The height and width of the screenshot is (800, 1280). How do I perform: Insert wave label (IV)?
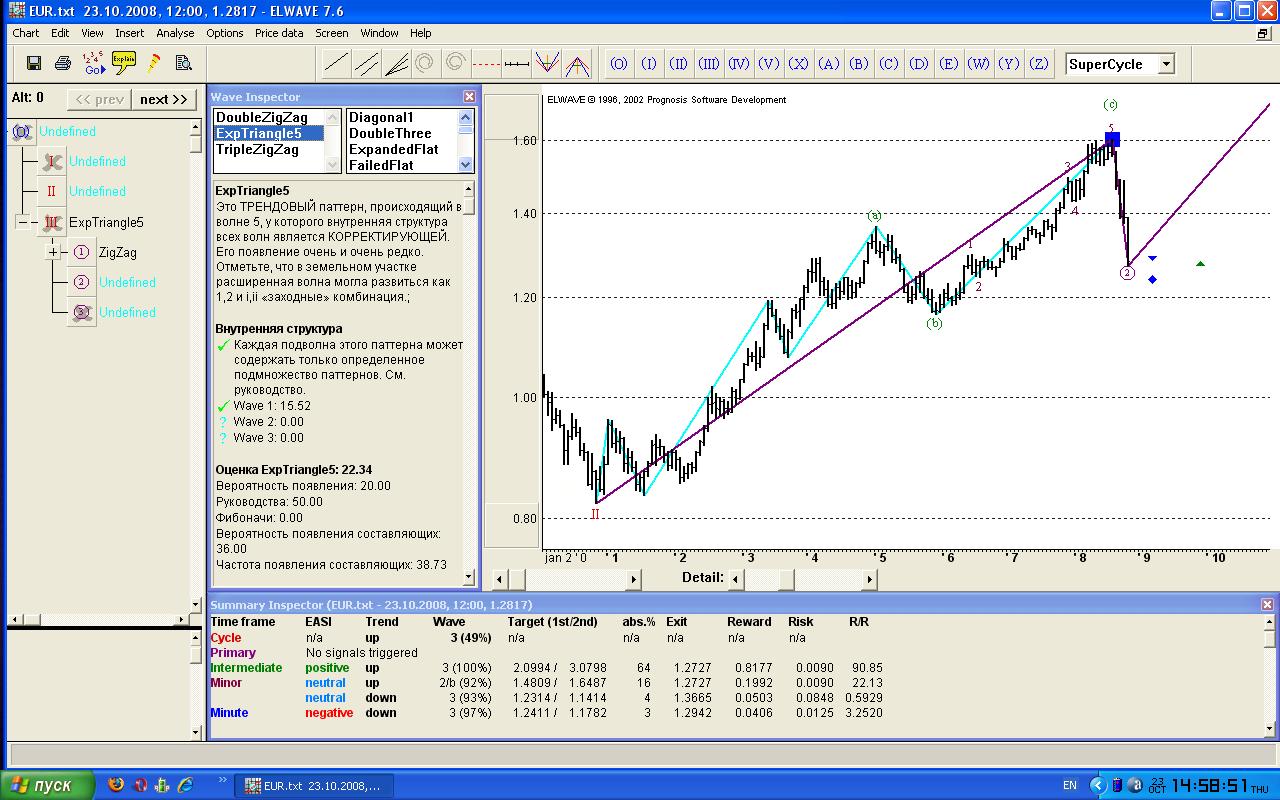[x=739, y=64]
